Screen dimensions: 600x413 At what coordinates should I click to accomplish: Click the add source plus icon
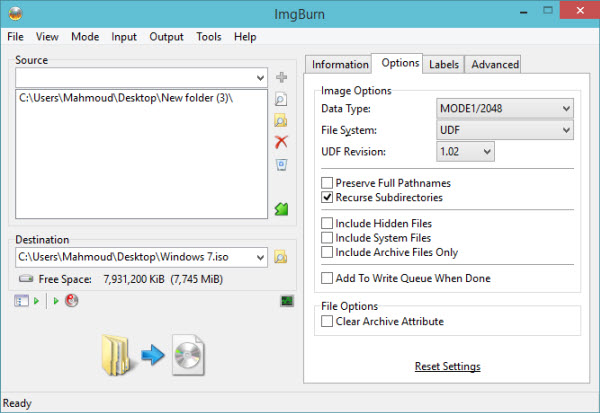tap(281, 77)
